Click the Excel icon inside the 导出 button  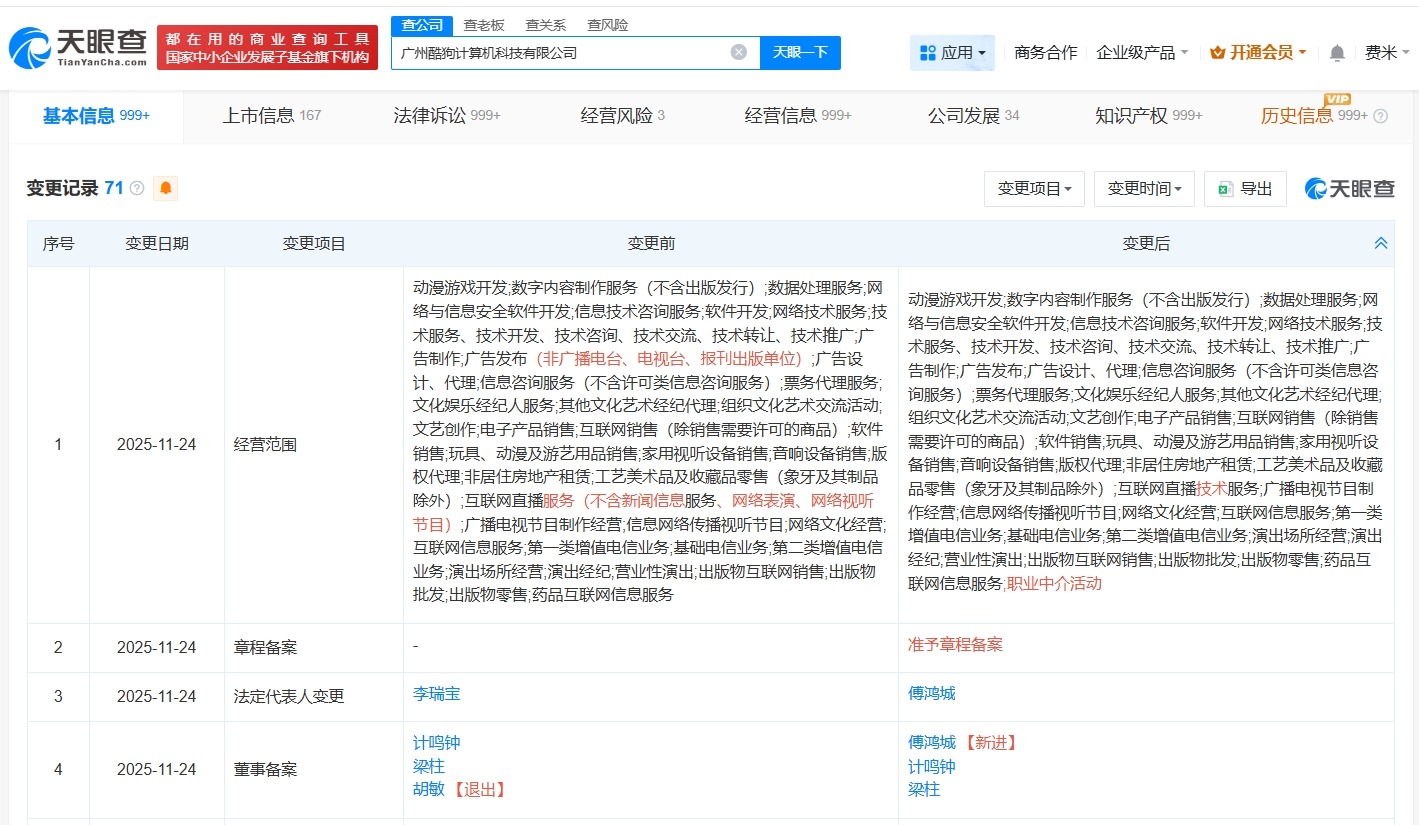point(1226,189)
